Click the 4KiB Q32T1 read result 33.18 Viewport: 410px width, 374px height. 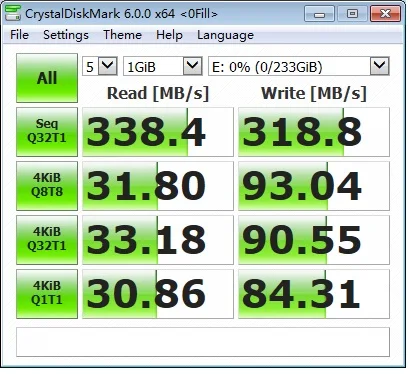coord(158,240)
